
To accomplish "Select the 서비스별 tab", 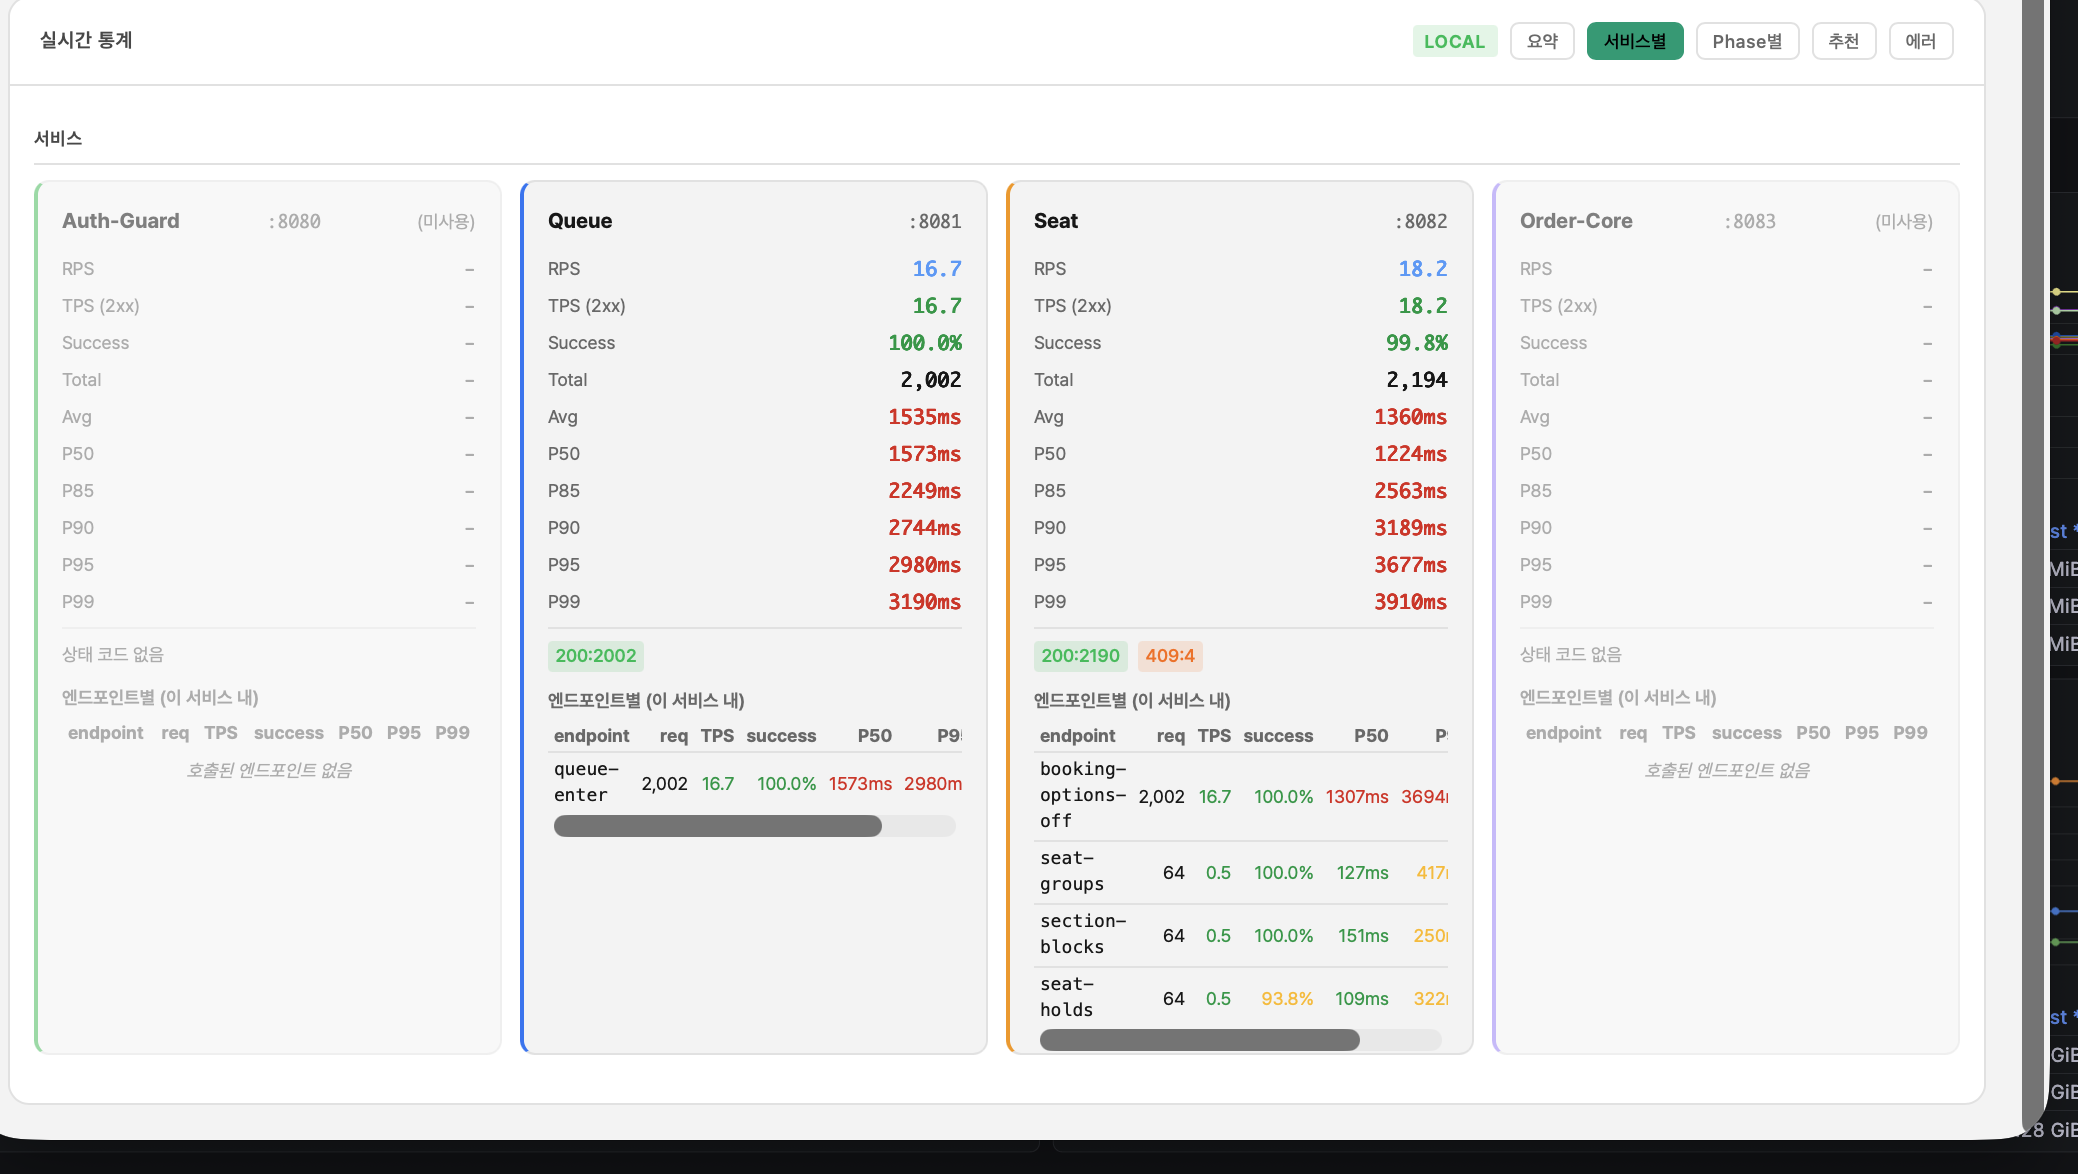I will click(x=1634, y=41).
